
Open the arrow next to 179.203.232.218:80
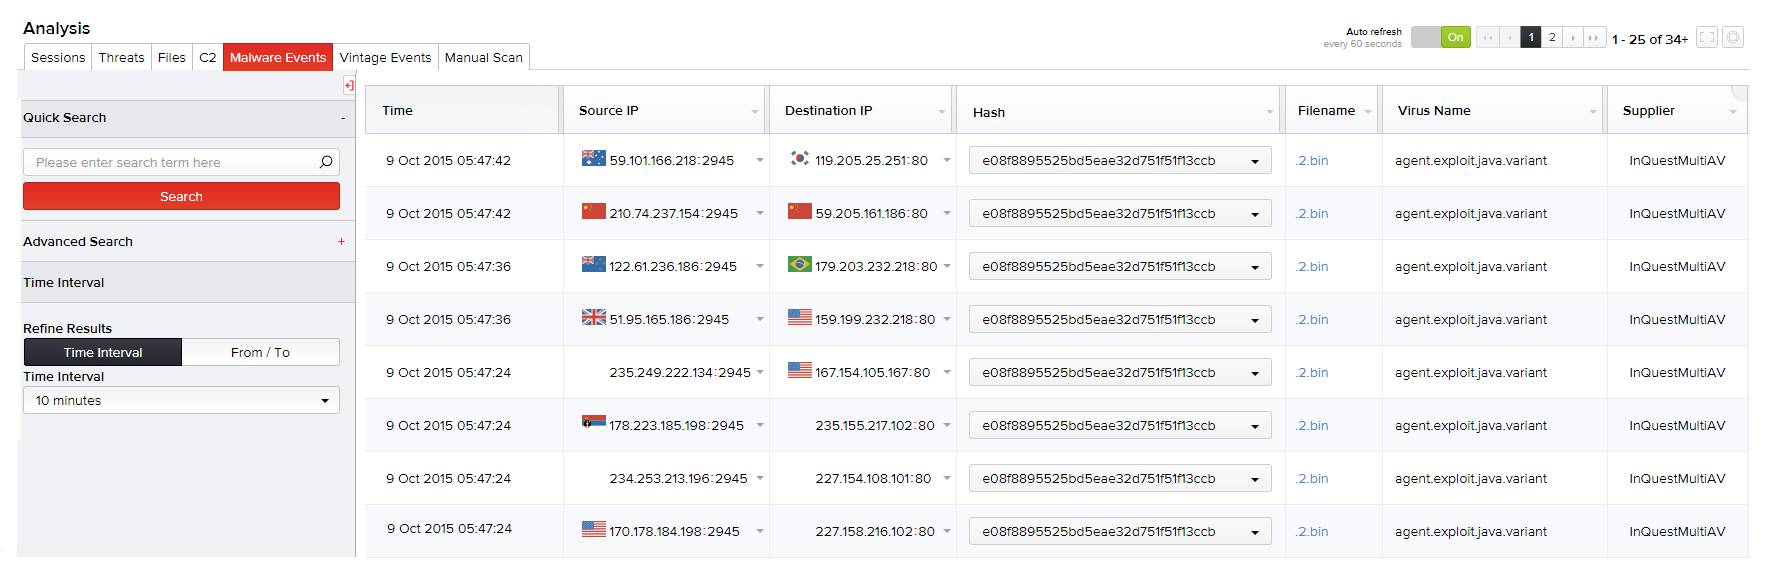(947, 266)
